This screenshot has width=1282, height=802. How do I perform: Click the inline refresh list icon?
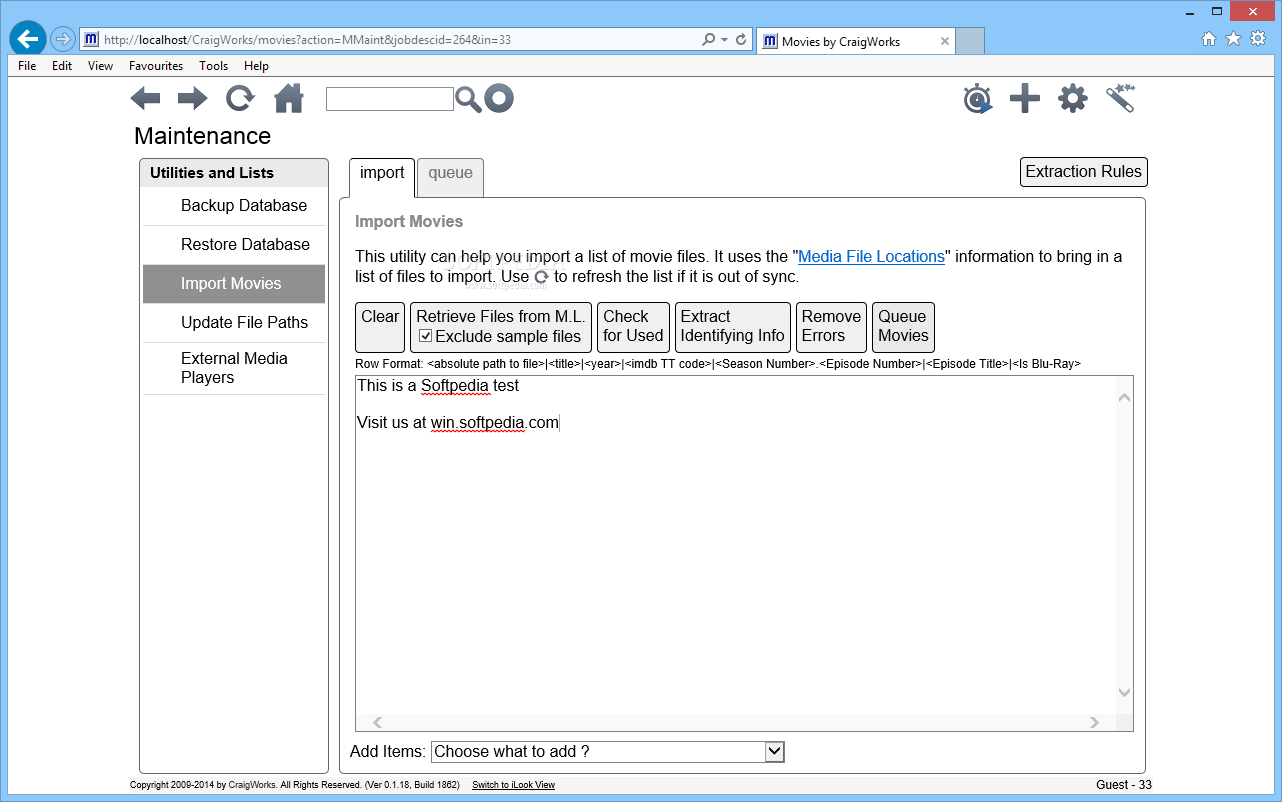tap(542, 277)
